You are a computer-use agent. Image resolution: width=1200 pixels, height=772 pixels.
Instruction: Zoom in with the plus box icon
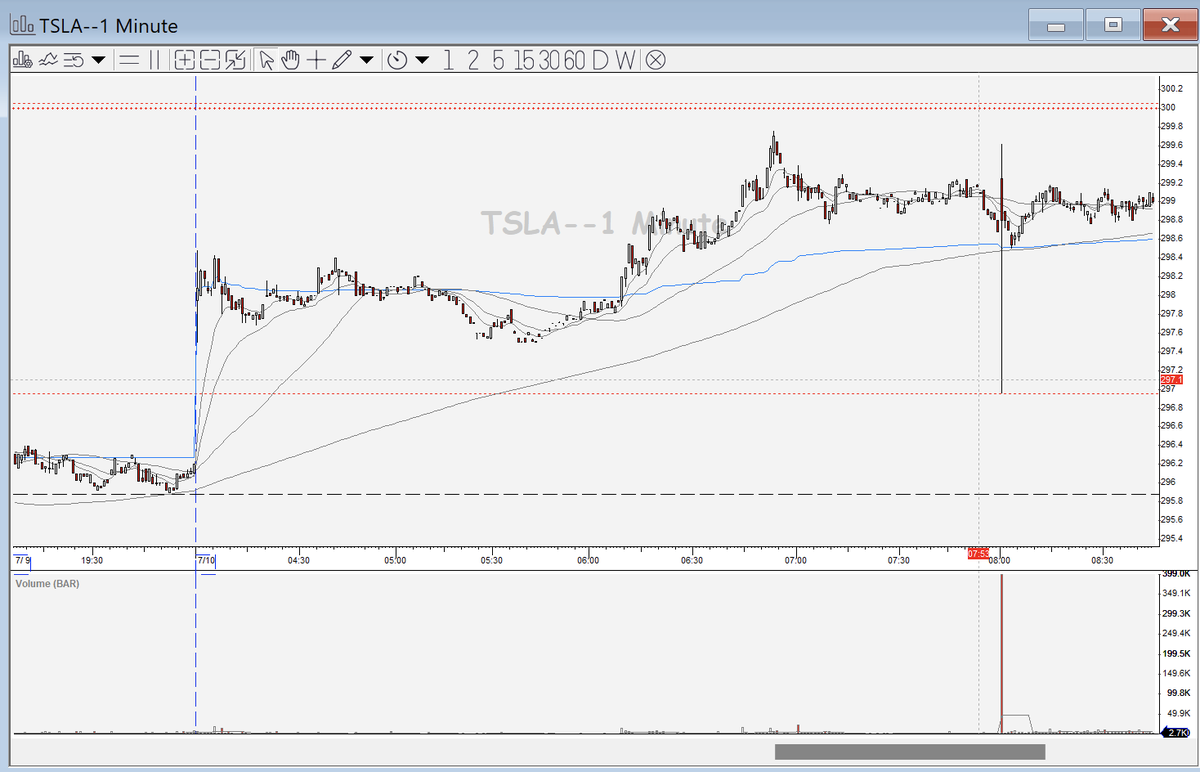coord(185,60)
